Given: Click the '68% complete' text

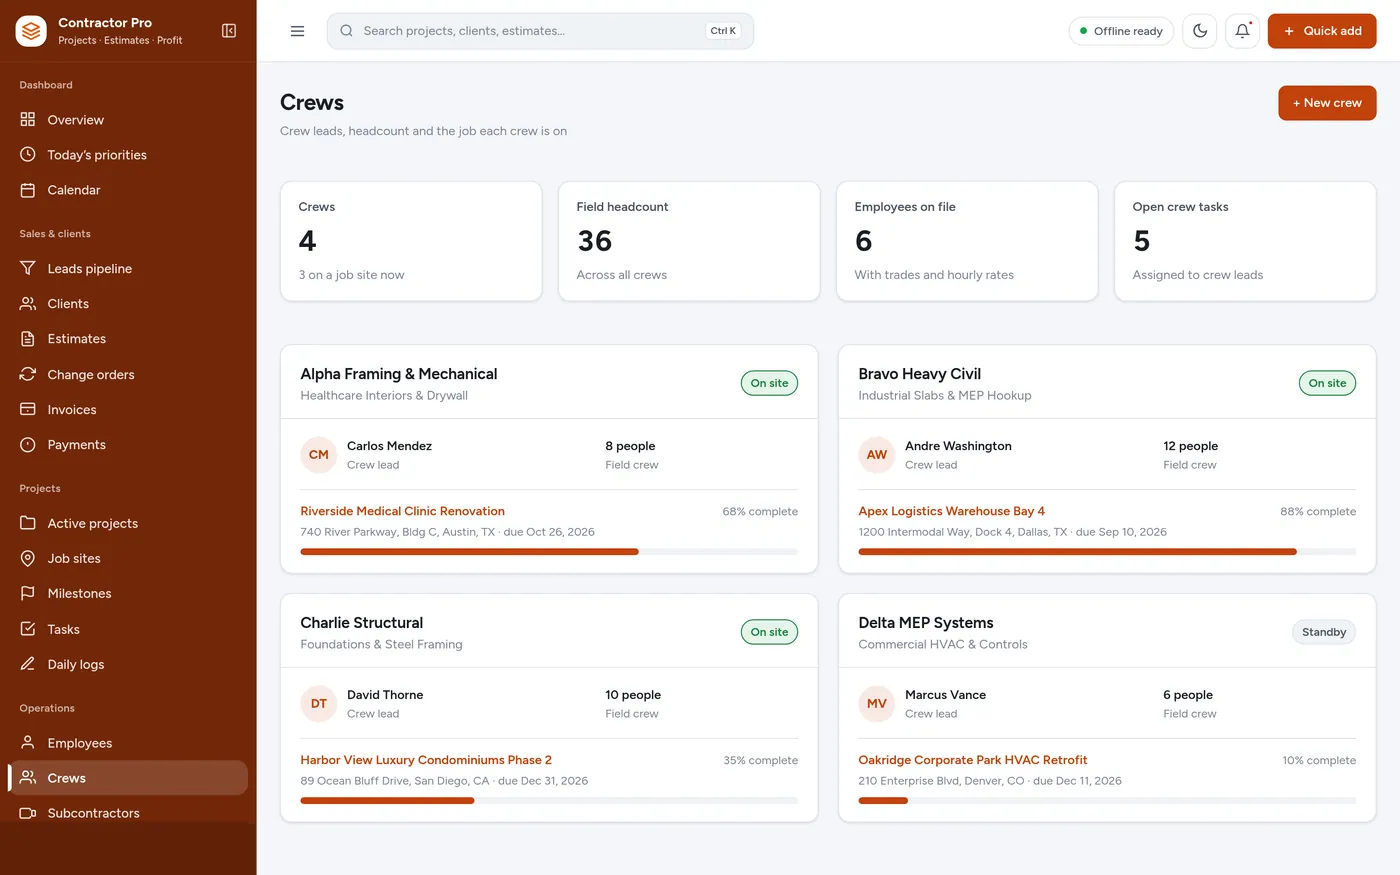Looking at the screenshot, I should pos(760,511).
